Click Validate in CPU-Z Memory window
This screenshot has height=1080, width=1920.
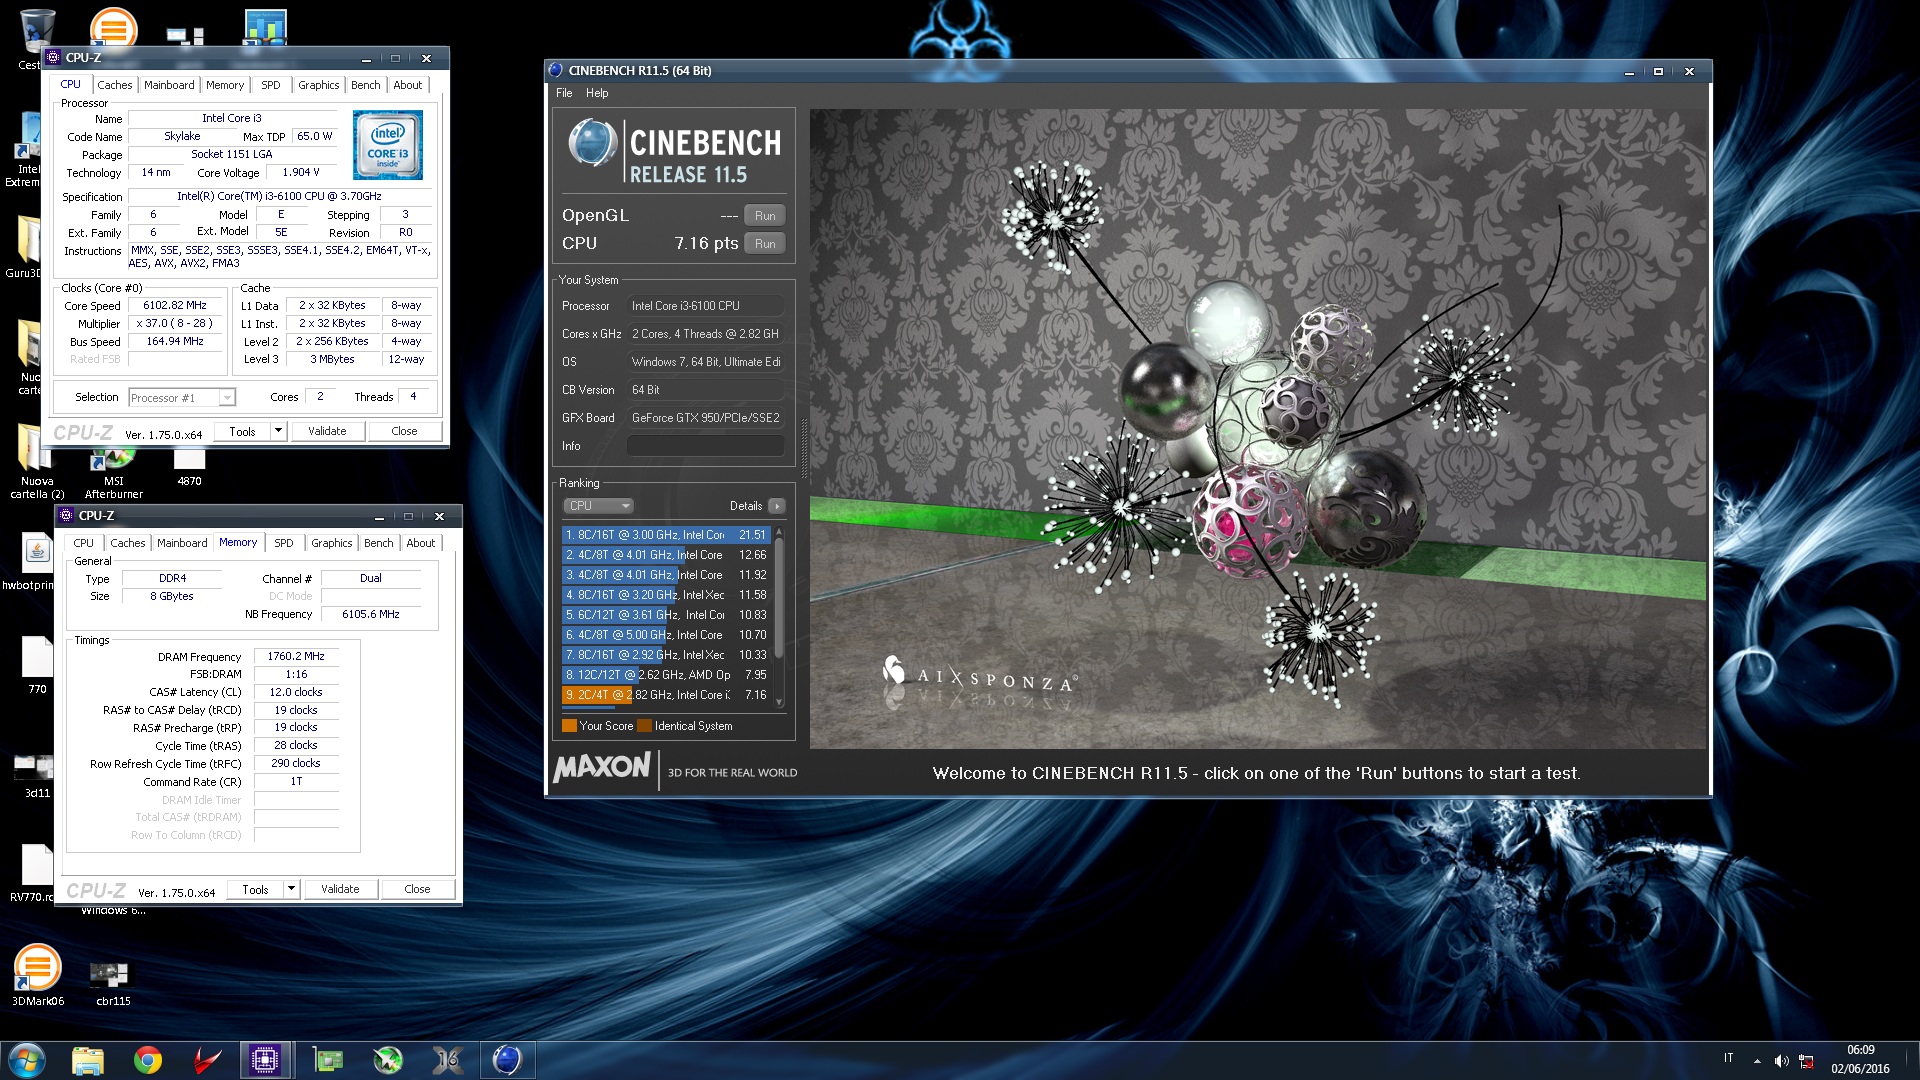tap(340, 889)
